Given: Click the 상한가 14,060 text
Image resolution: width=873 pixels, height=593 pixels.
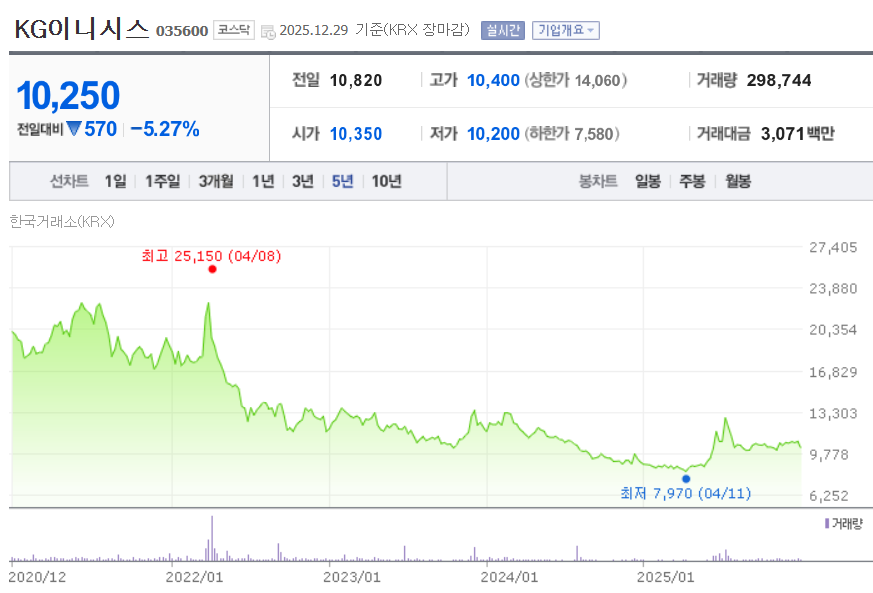Looking at the screenshot, I should click(x=576, y=81).
